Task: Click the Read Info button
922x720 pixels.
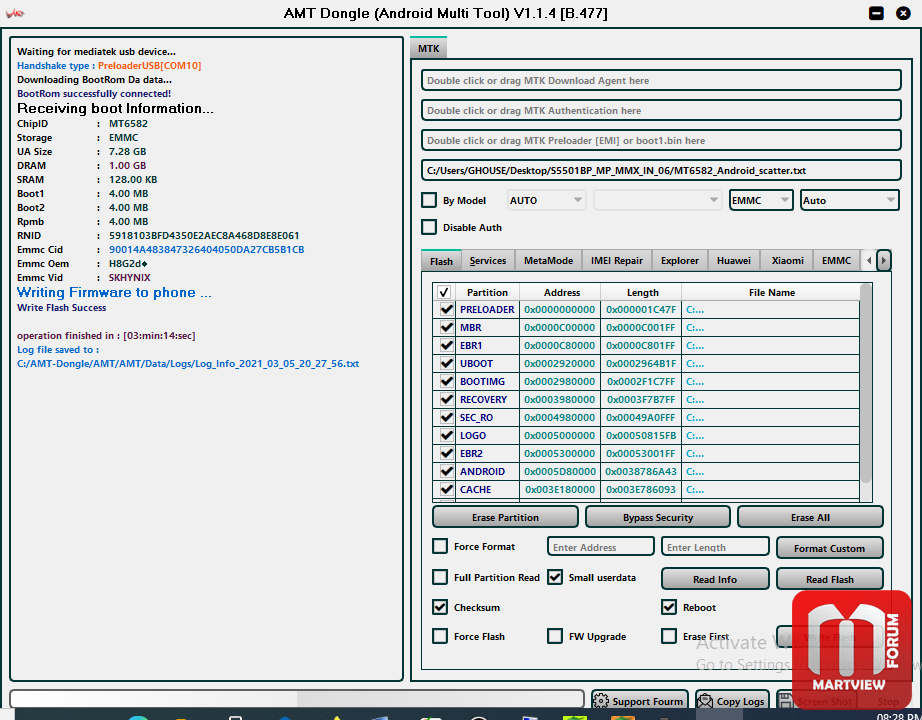Action: pos(715,579)
